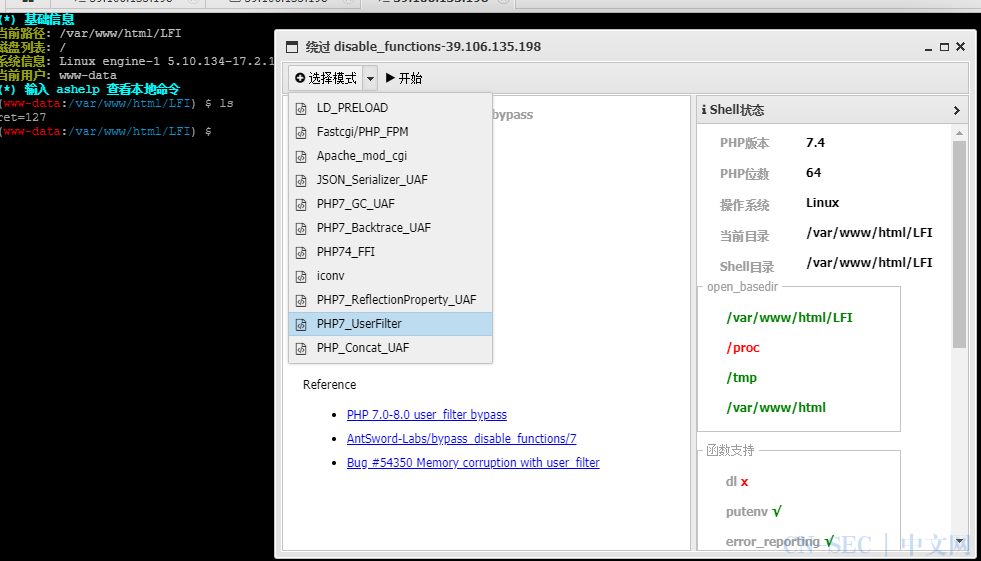Screen dimensions: 981x561
Task: Click the /tmp open_basedir entry
Action: click(x=741, y=378)
